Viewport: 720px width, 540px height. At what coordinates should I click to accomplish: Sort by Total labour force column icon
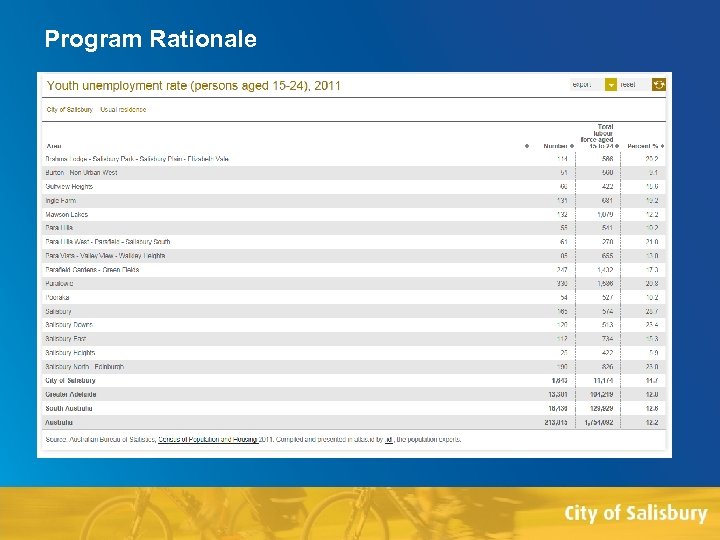(618, 146)
